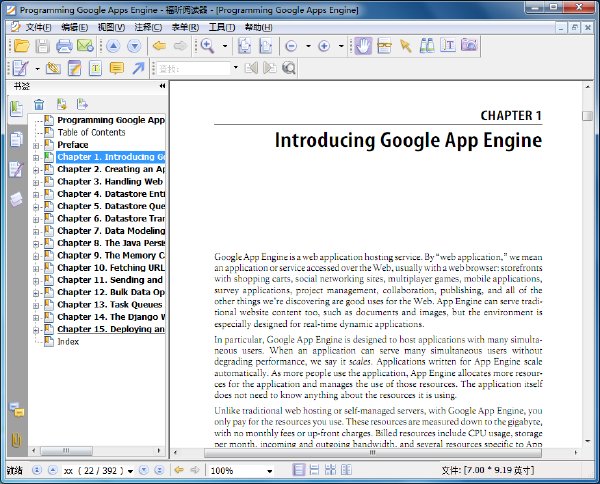Image resolution: width=600 pixels, height=484 pixels.
Task: Collapse the bookmarks panel with double arrow
Action: [162, 86]
